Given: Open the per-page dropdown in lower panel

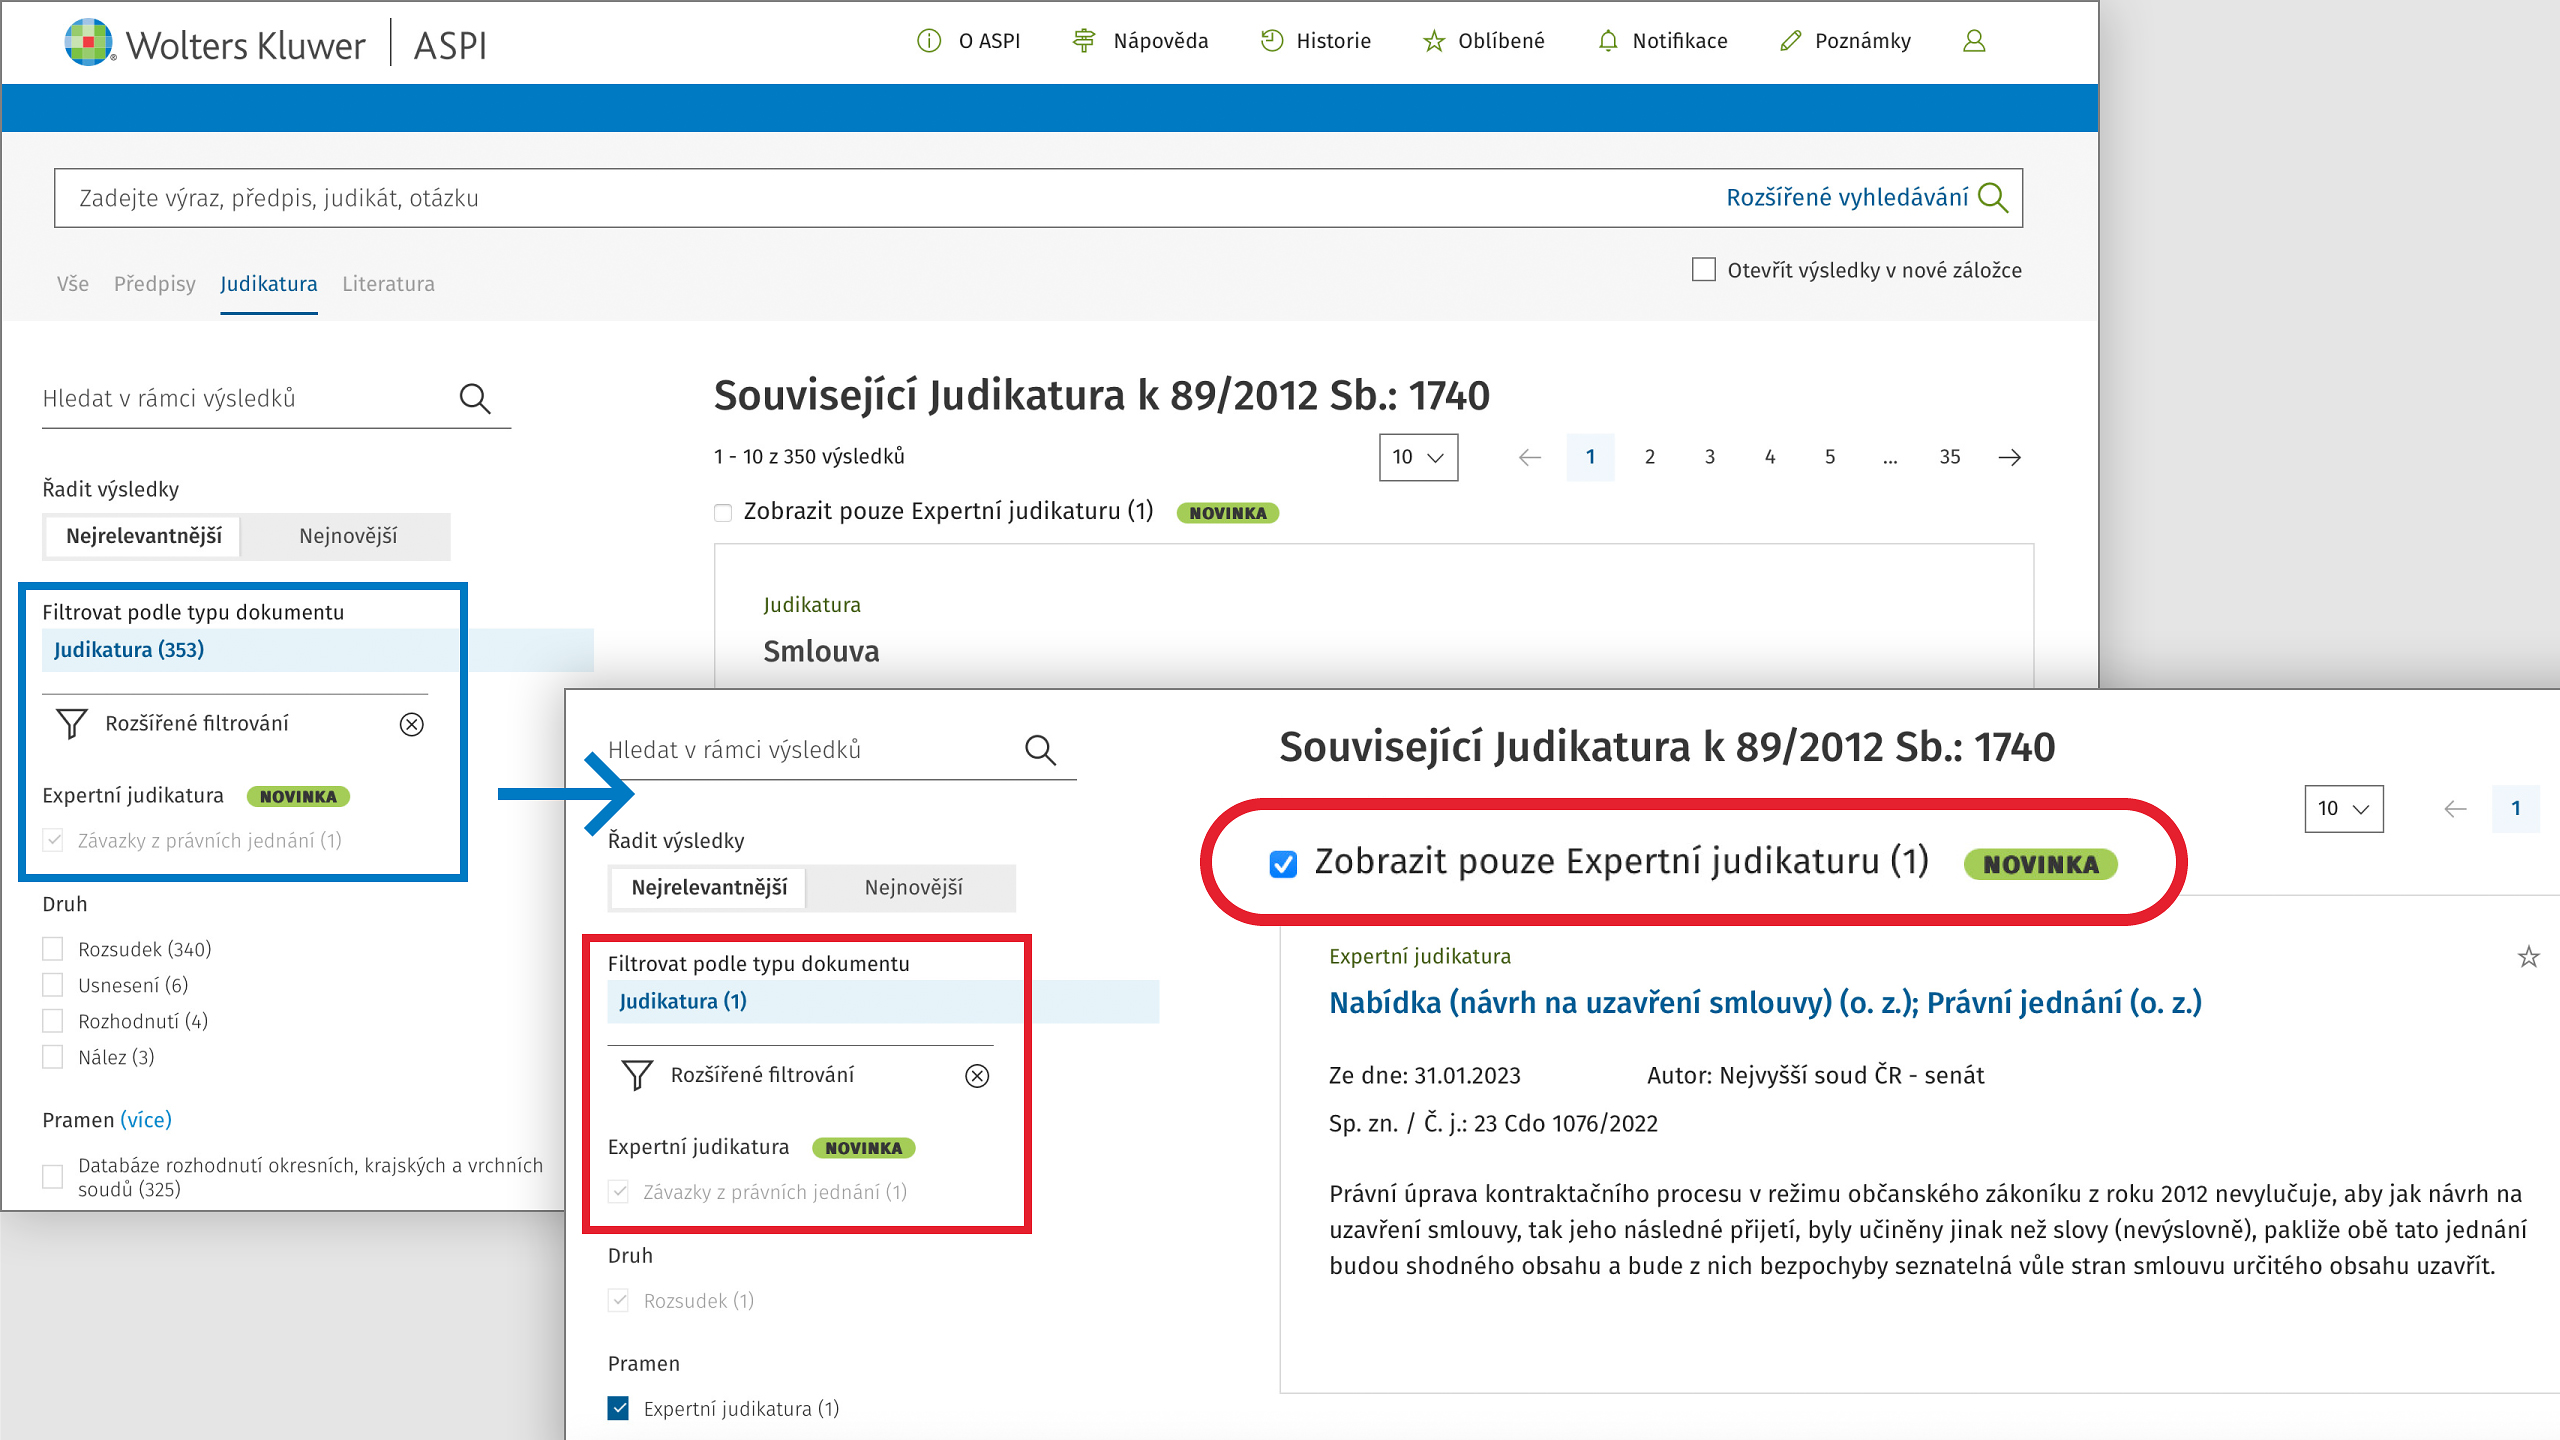Looking at the screenshot, I should click(x=2343, y=809).
